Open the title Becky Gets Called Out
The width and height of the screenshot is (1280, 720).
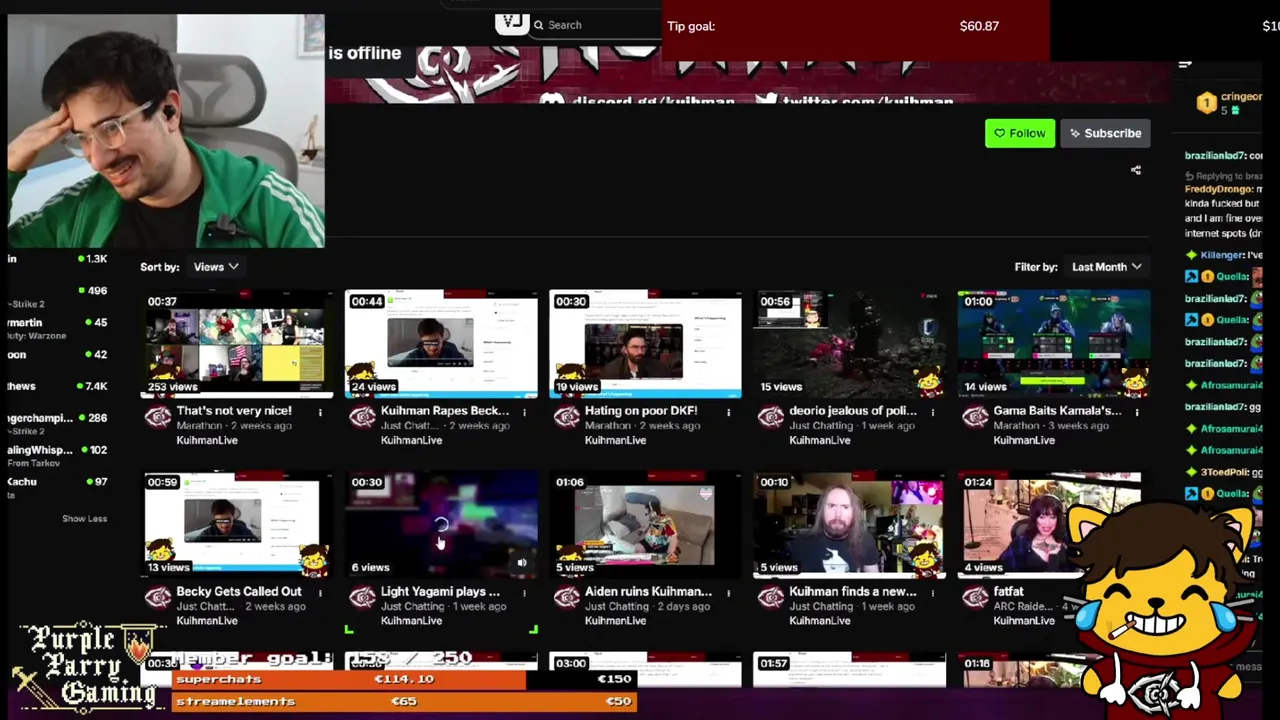pyautogui.click(x=239, y=592)
